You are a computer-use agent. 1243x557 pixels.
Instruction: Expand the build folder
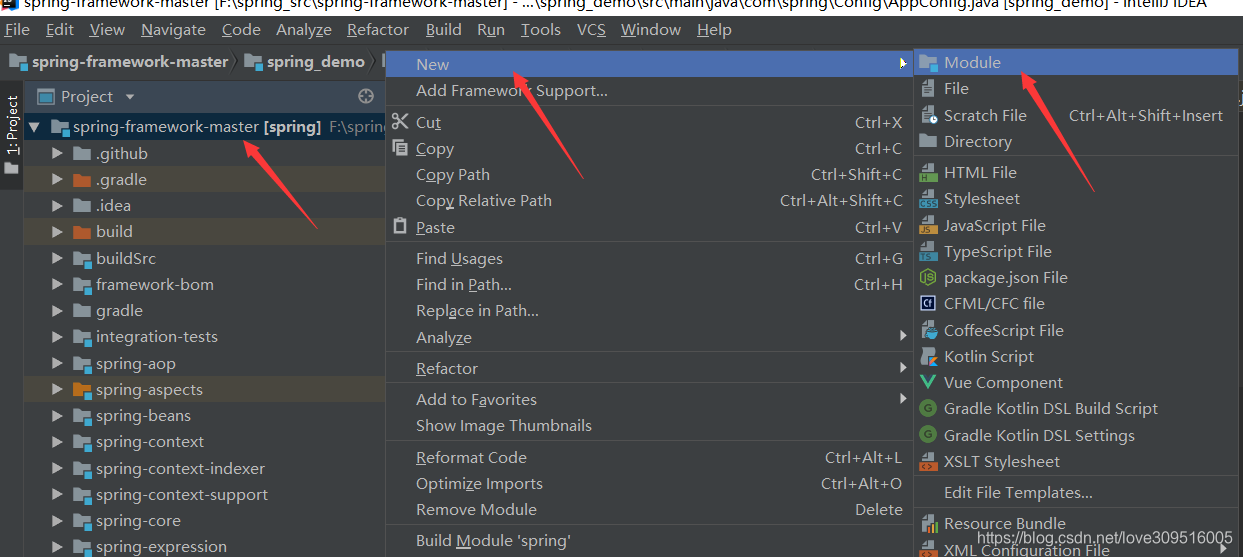click(57, 232)
